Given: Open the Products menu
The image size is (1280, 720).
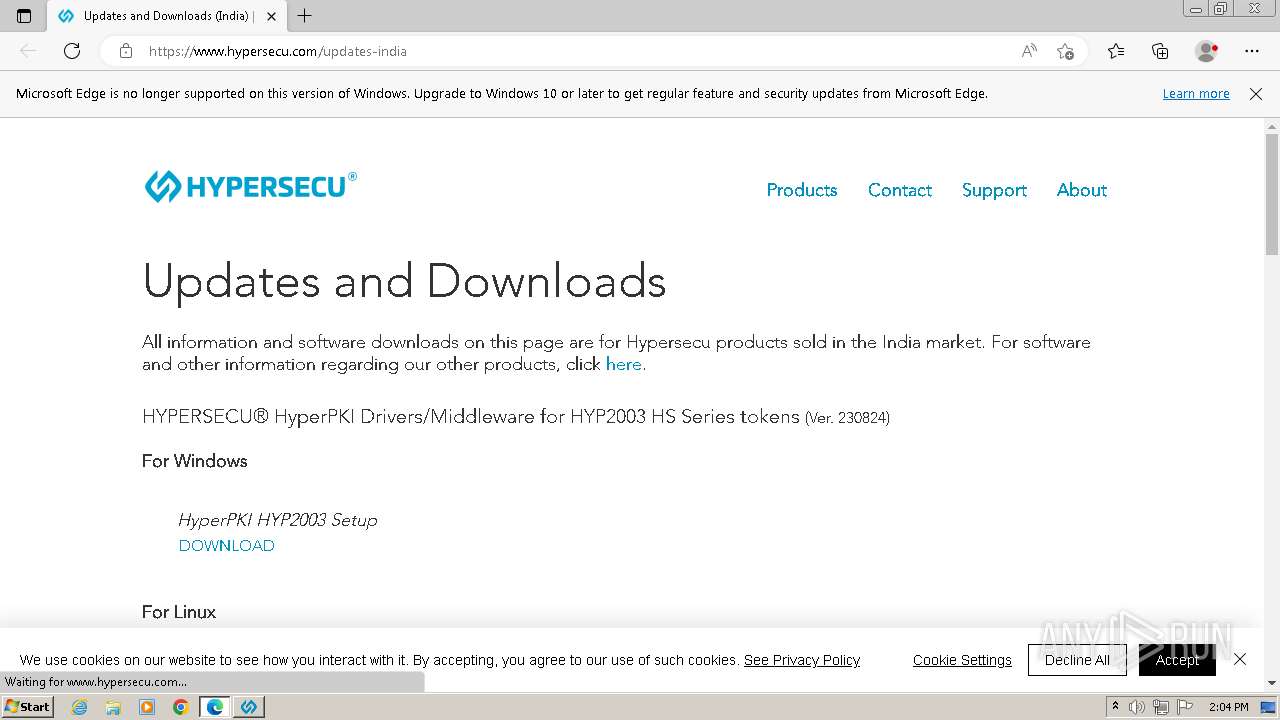Looking at the screenshot, I should tap(802, 190).
